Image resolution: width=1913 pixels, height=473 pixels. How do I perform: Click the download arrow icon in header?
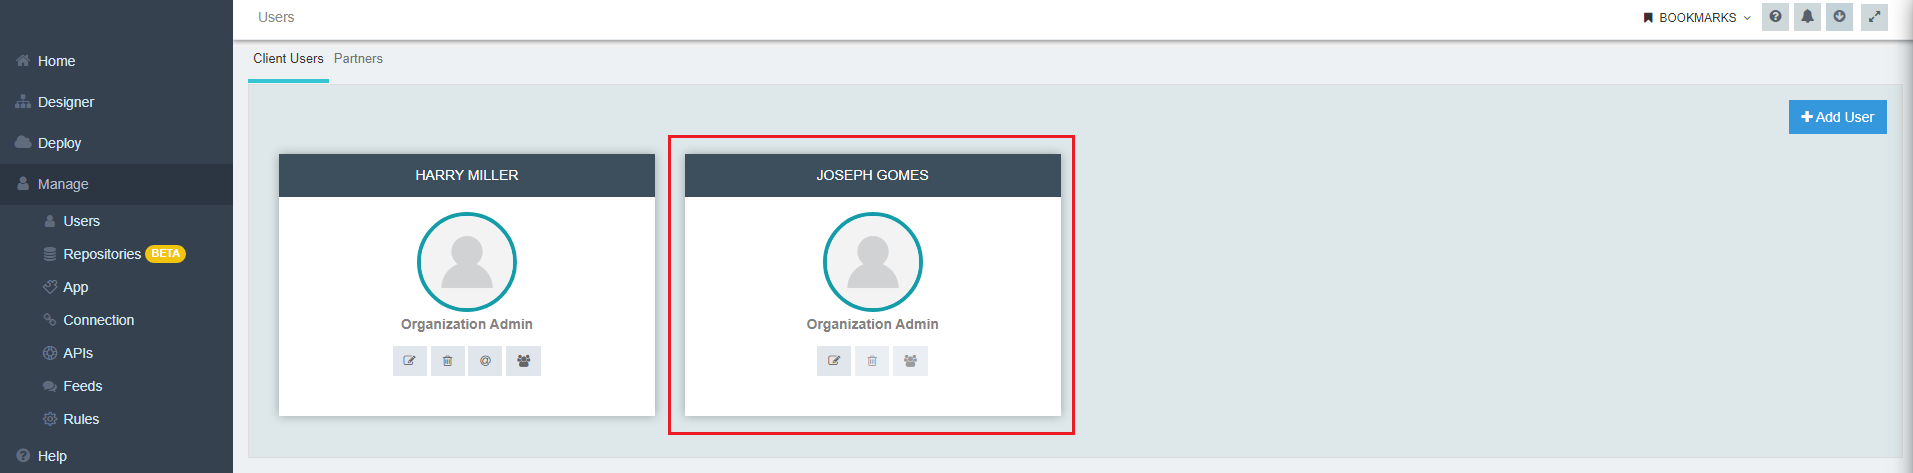click(x=1839, y=17)
